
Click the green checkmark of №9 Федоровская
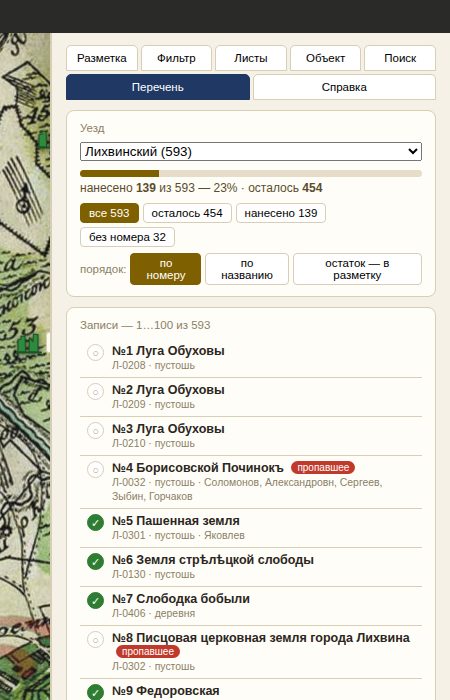click(x=95, y=692)
